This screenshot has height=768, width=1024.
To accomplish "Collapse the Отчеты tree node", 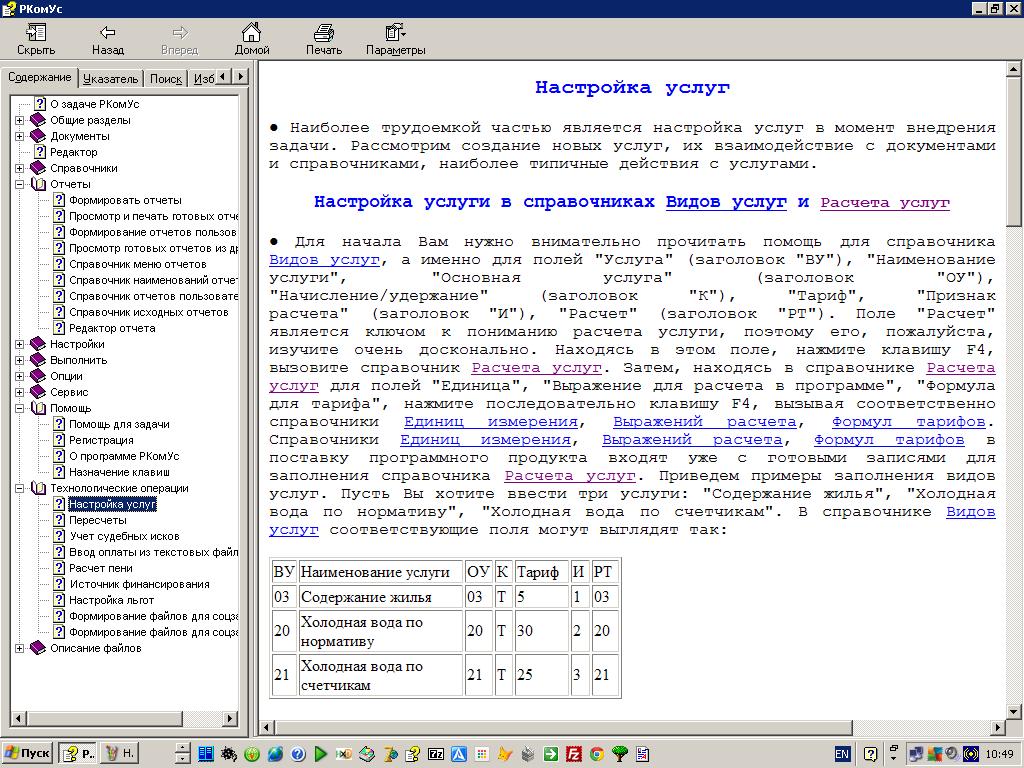I will (x=20, y=184).
